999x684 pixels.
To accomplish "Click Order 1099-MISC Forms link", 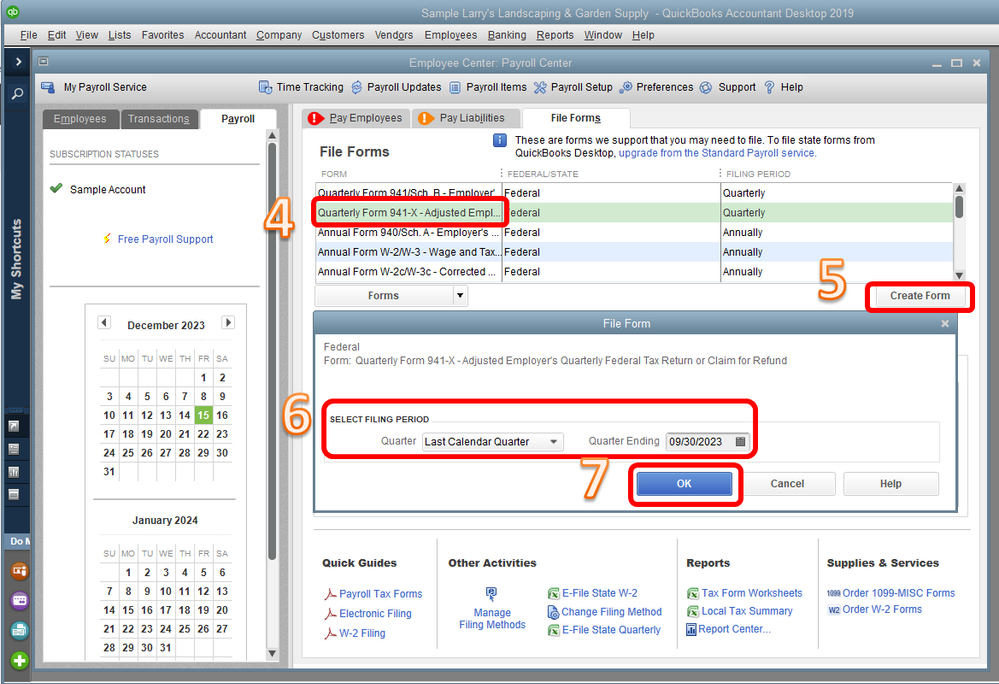I will [x=898, y=593].
